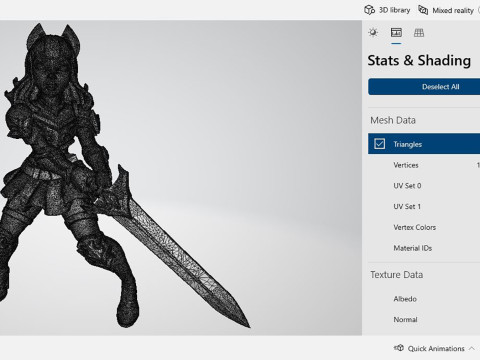Open the Grid & Views tab icon

[419, 33]
